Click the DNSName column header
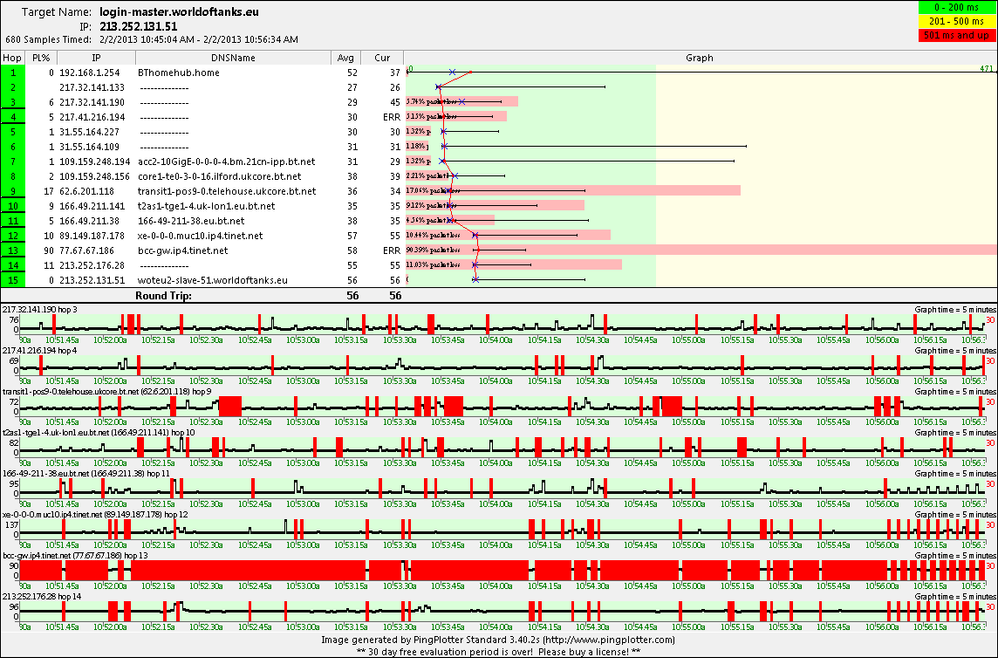 click(x=233, y=58)
